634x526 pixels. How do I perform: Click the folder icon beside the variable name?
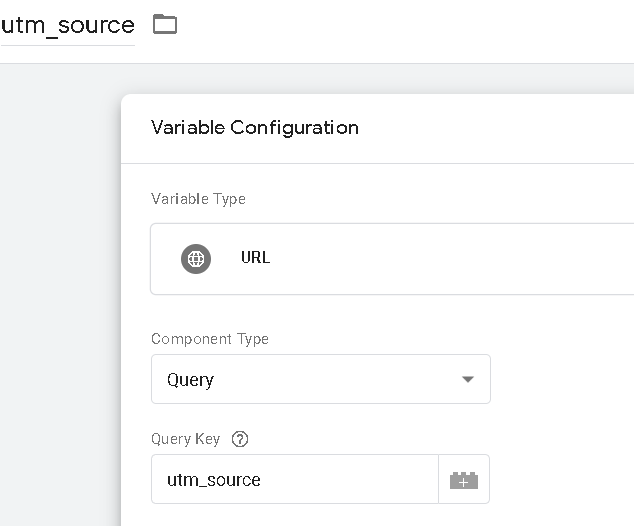tap(165, 24)
